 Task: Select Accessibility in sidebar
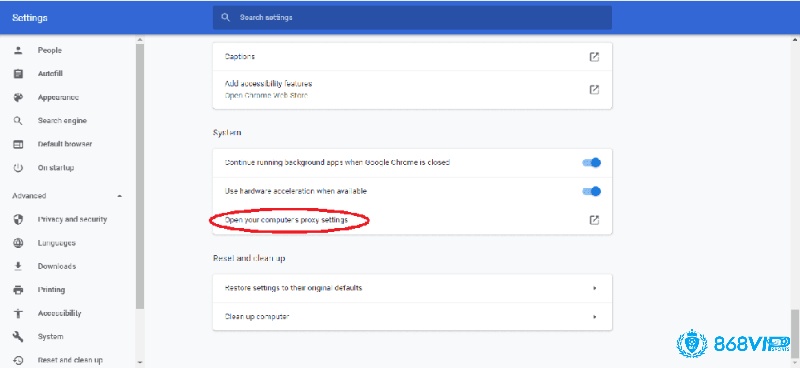click(x=59, y=313)
